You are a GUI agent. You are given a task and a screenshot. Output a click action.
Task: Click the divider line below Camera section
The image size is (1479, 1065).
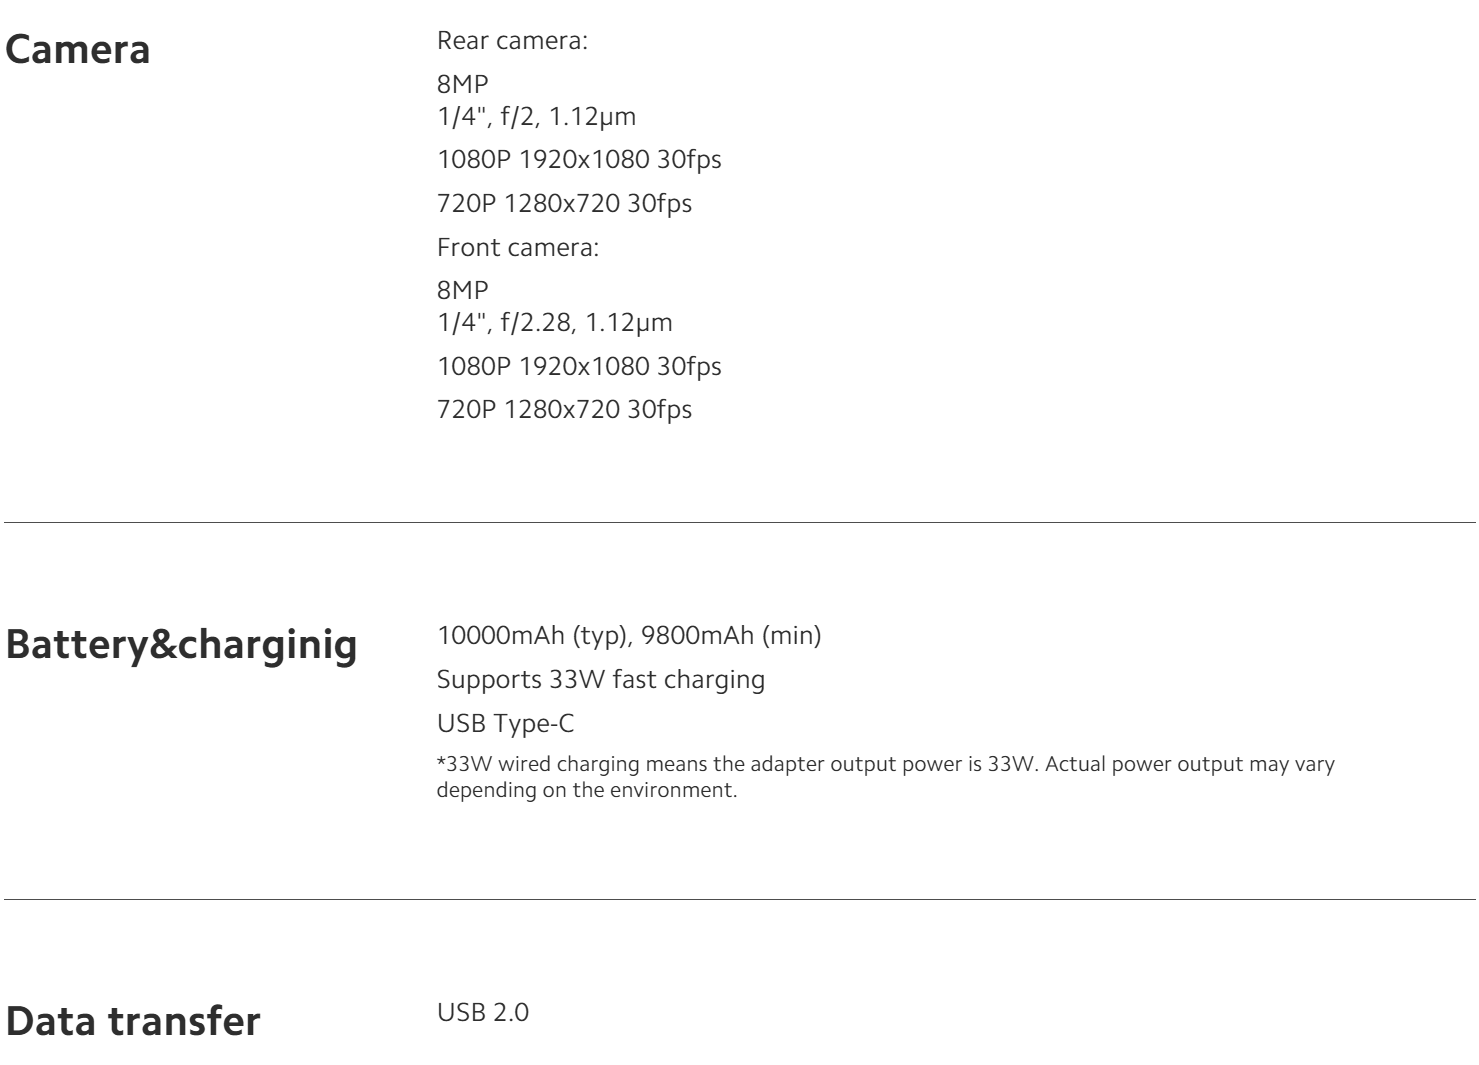tap(739, 522)
